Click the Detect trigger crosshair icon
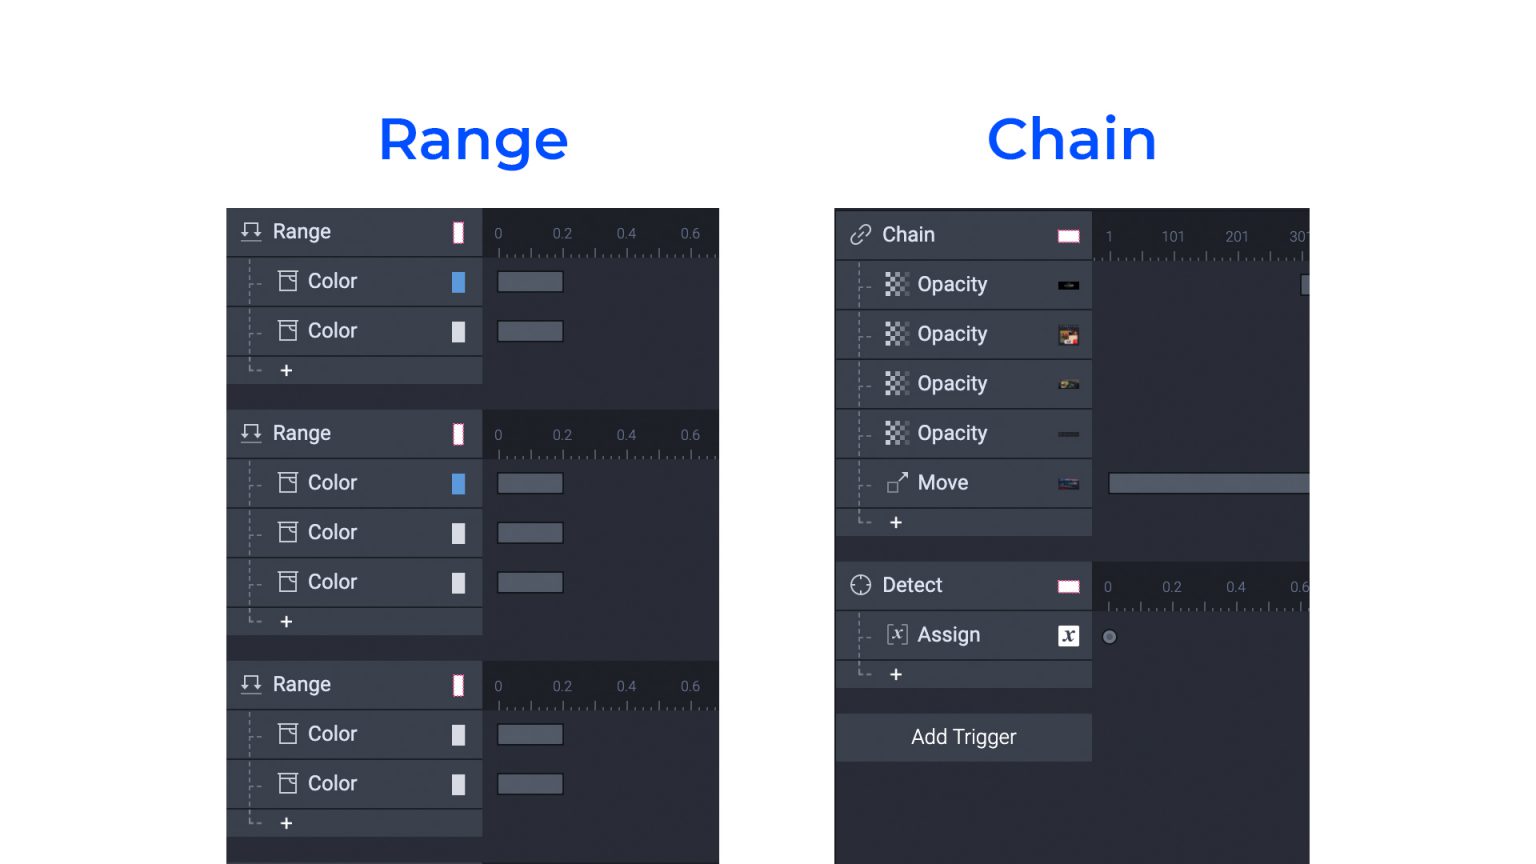Image resolution: width=1536 pixels, height=864 pixels. (860, 585)
